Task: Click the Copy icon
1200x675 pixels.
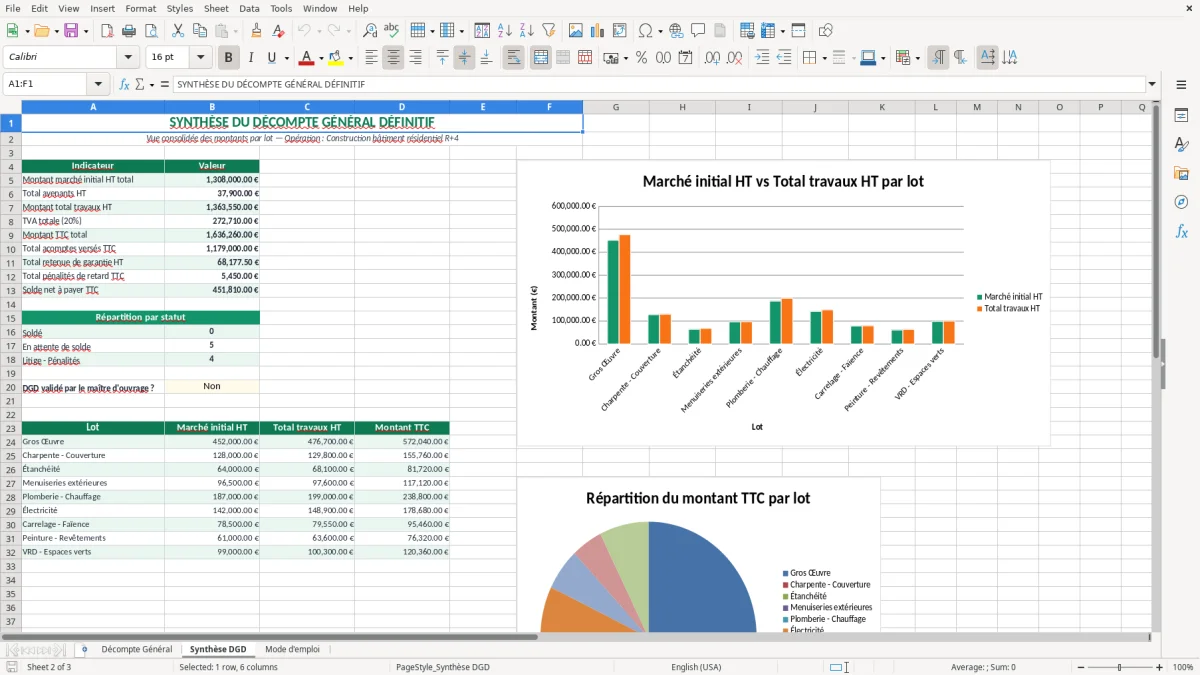Action: tap(200, 31)
